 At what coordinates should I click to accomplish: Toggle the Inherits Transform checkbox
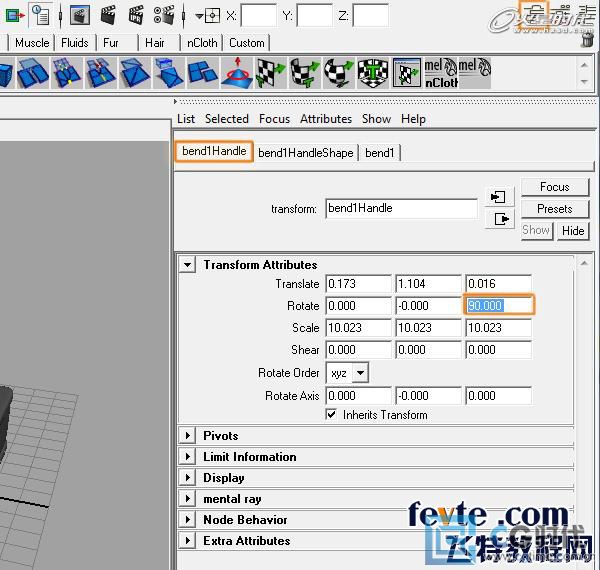(x=331, y=414)
